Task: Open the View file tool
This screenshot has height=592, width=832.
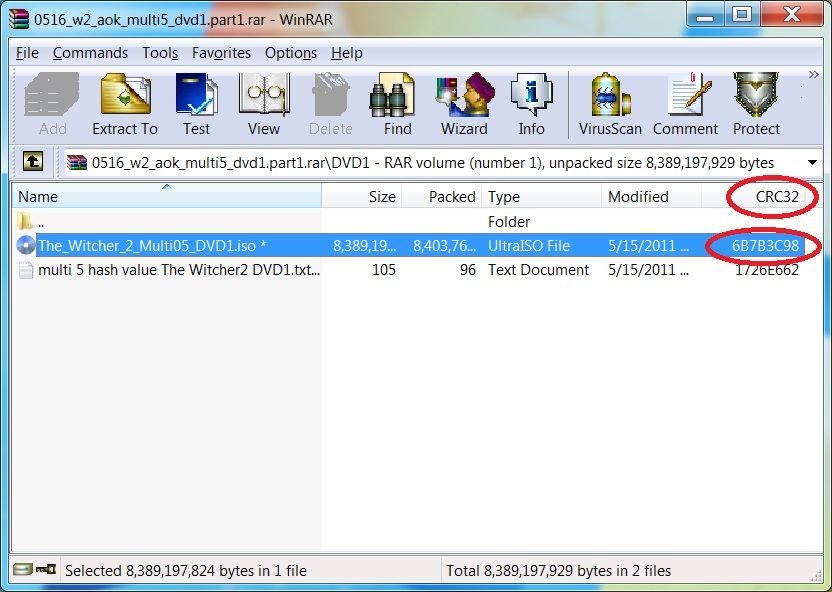Action: [264, 105]
